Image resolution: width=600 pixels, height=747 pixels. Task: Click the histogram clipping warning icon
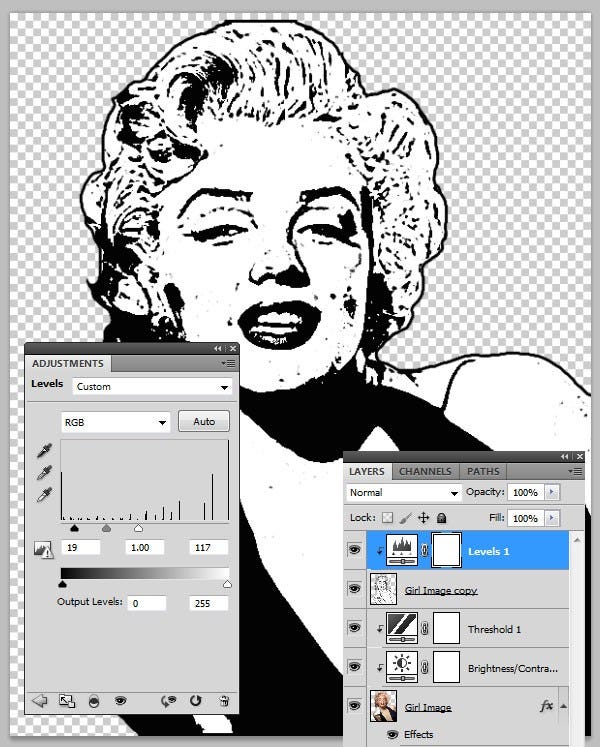[x=43, y=549]
